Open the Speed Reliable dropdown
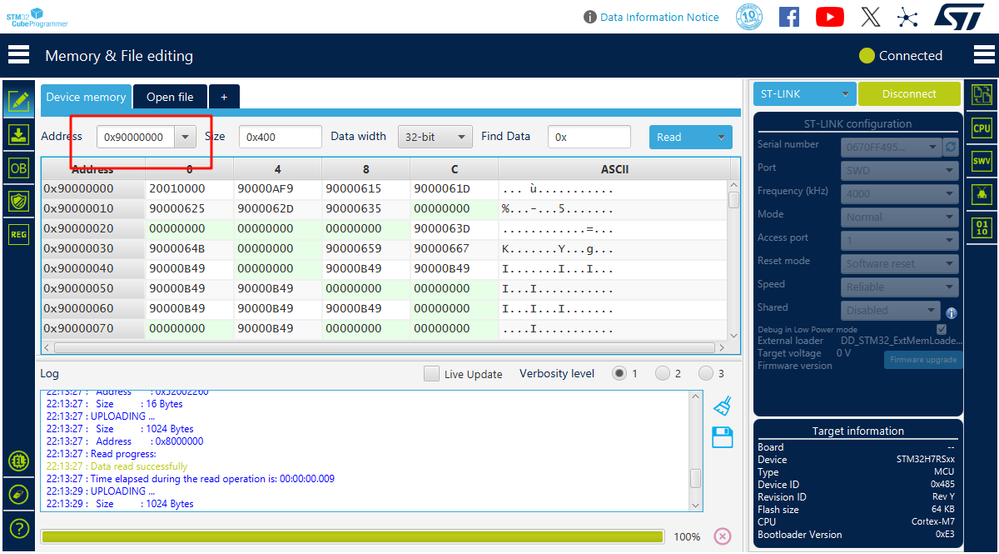 point(899,287)
